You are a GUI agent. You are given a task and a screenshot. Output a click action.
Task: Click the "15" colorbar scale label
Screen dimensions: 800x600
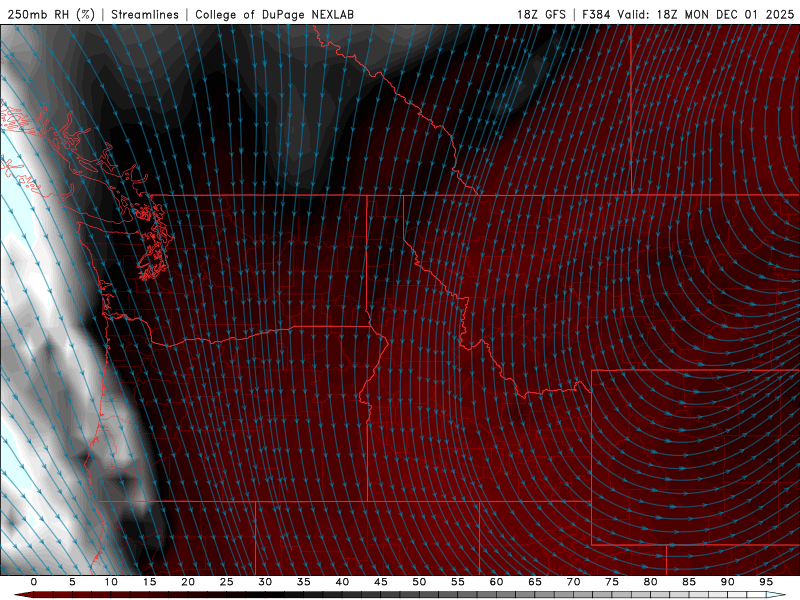149,582
